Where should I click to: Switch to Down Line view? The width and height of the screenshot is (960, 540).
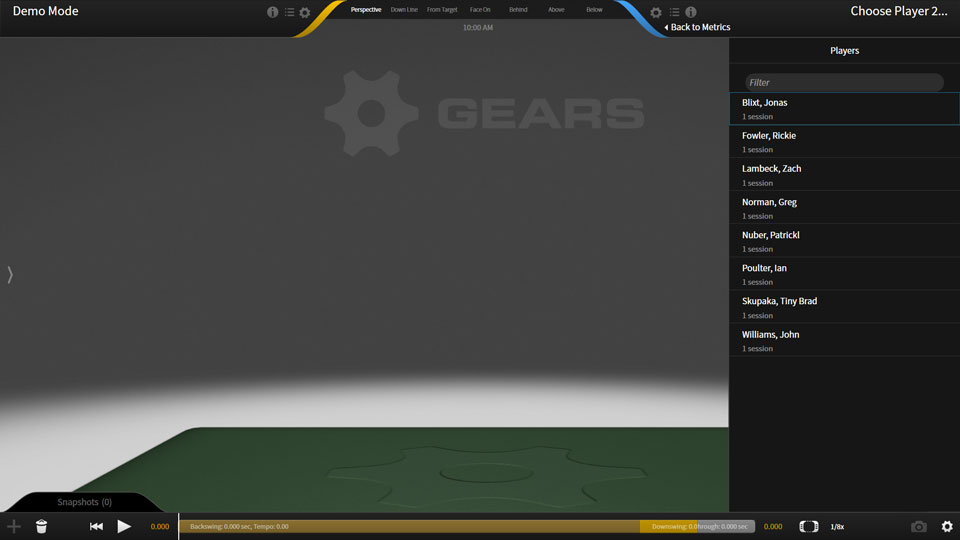[404, 10]
